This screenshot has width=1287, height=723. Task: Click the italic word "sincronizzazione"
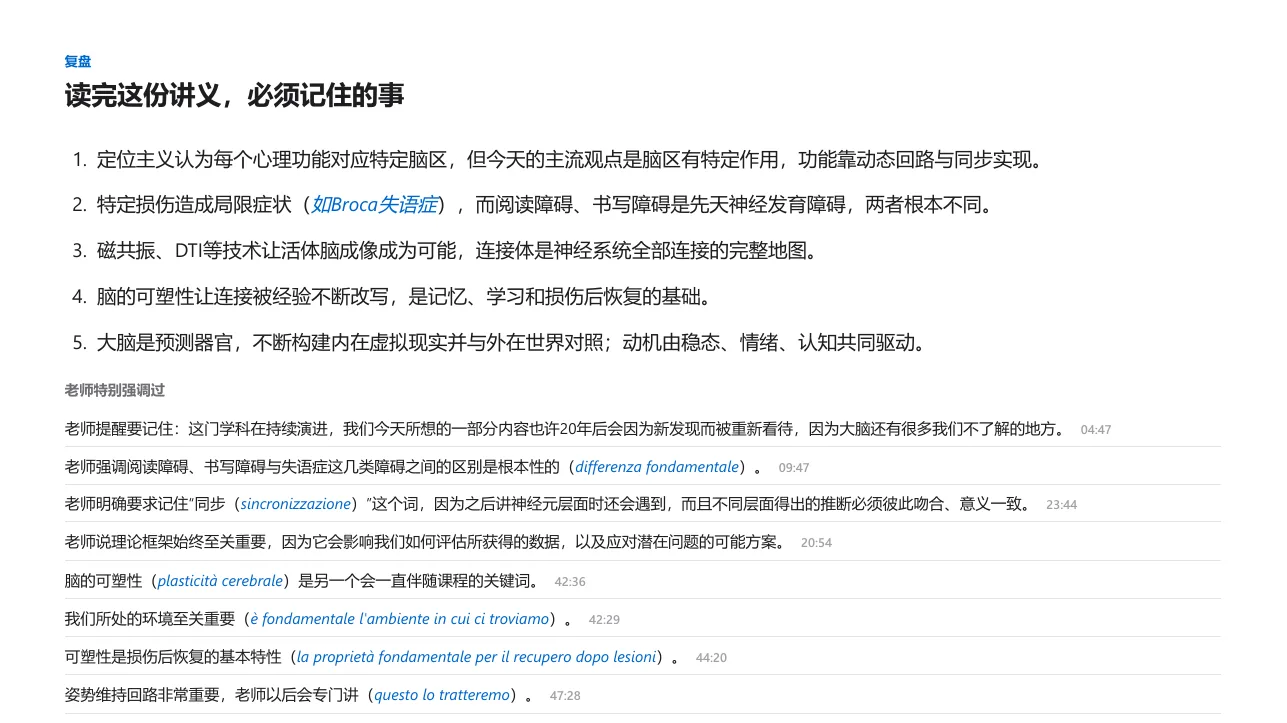coord(296,504)
